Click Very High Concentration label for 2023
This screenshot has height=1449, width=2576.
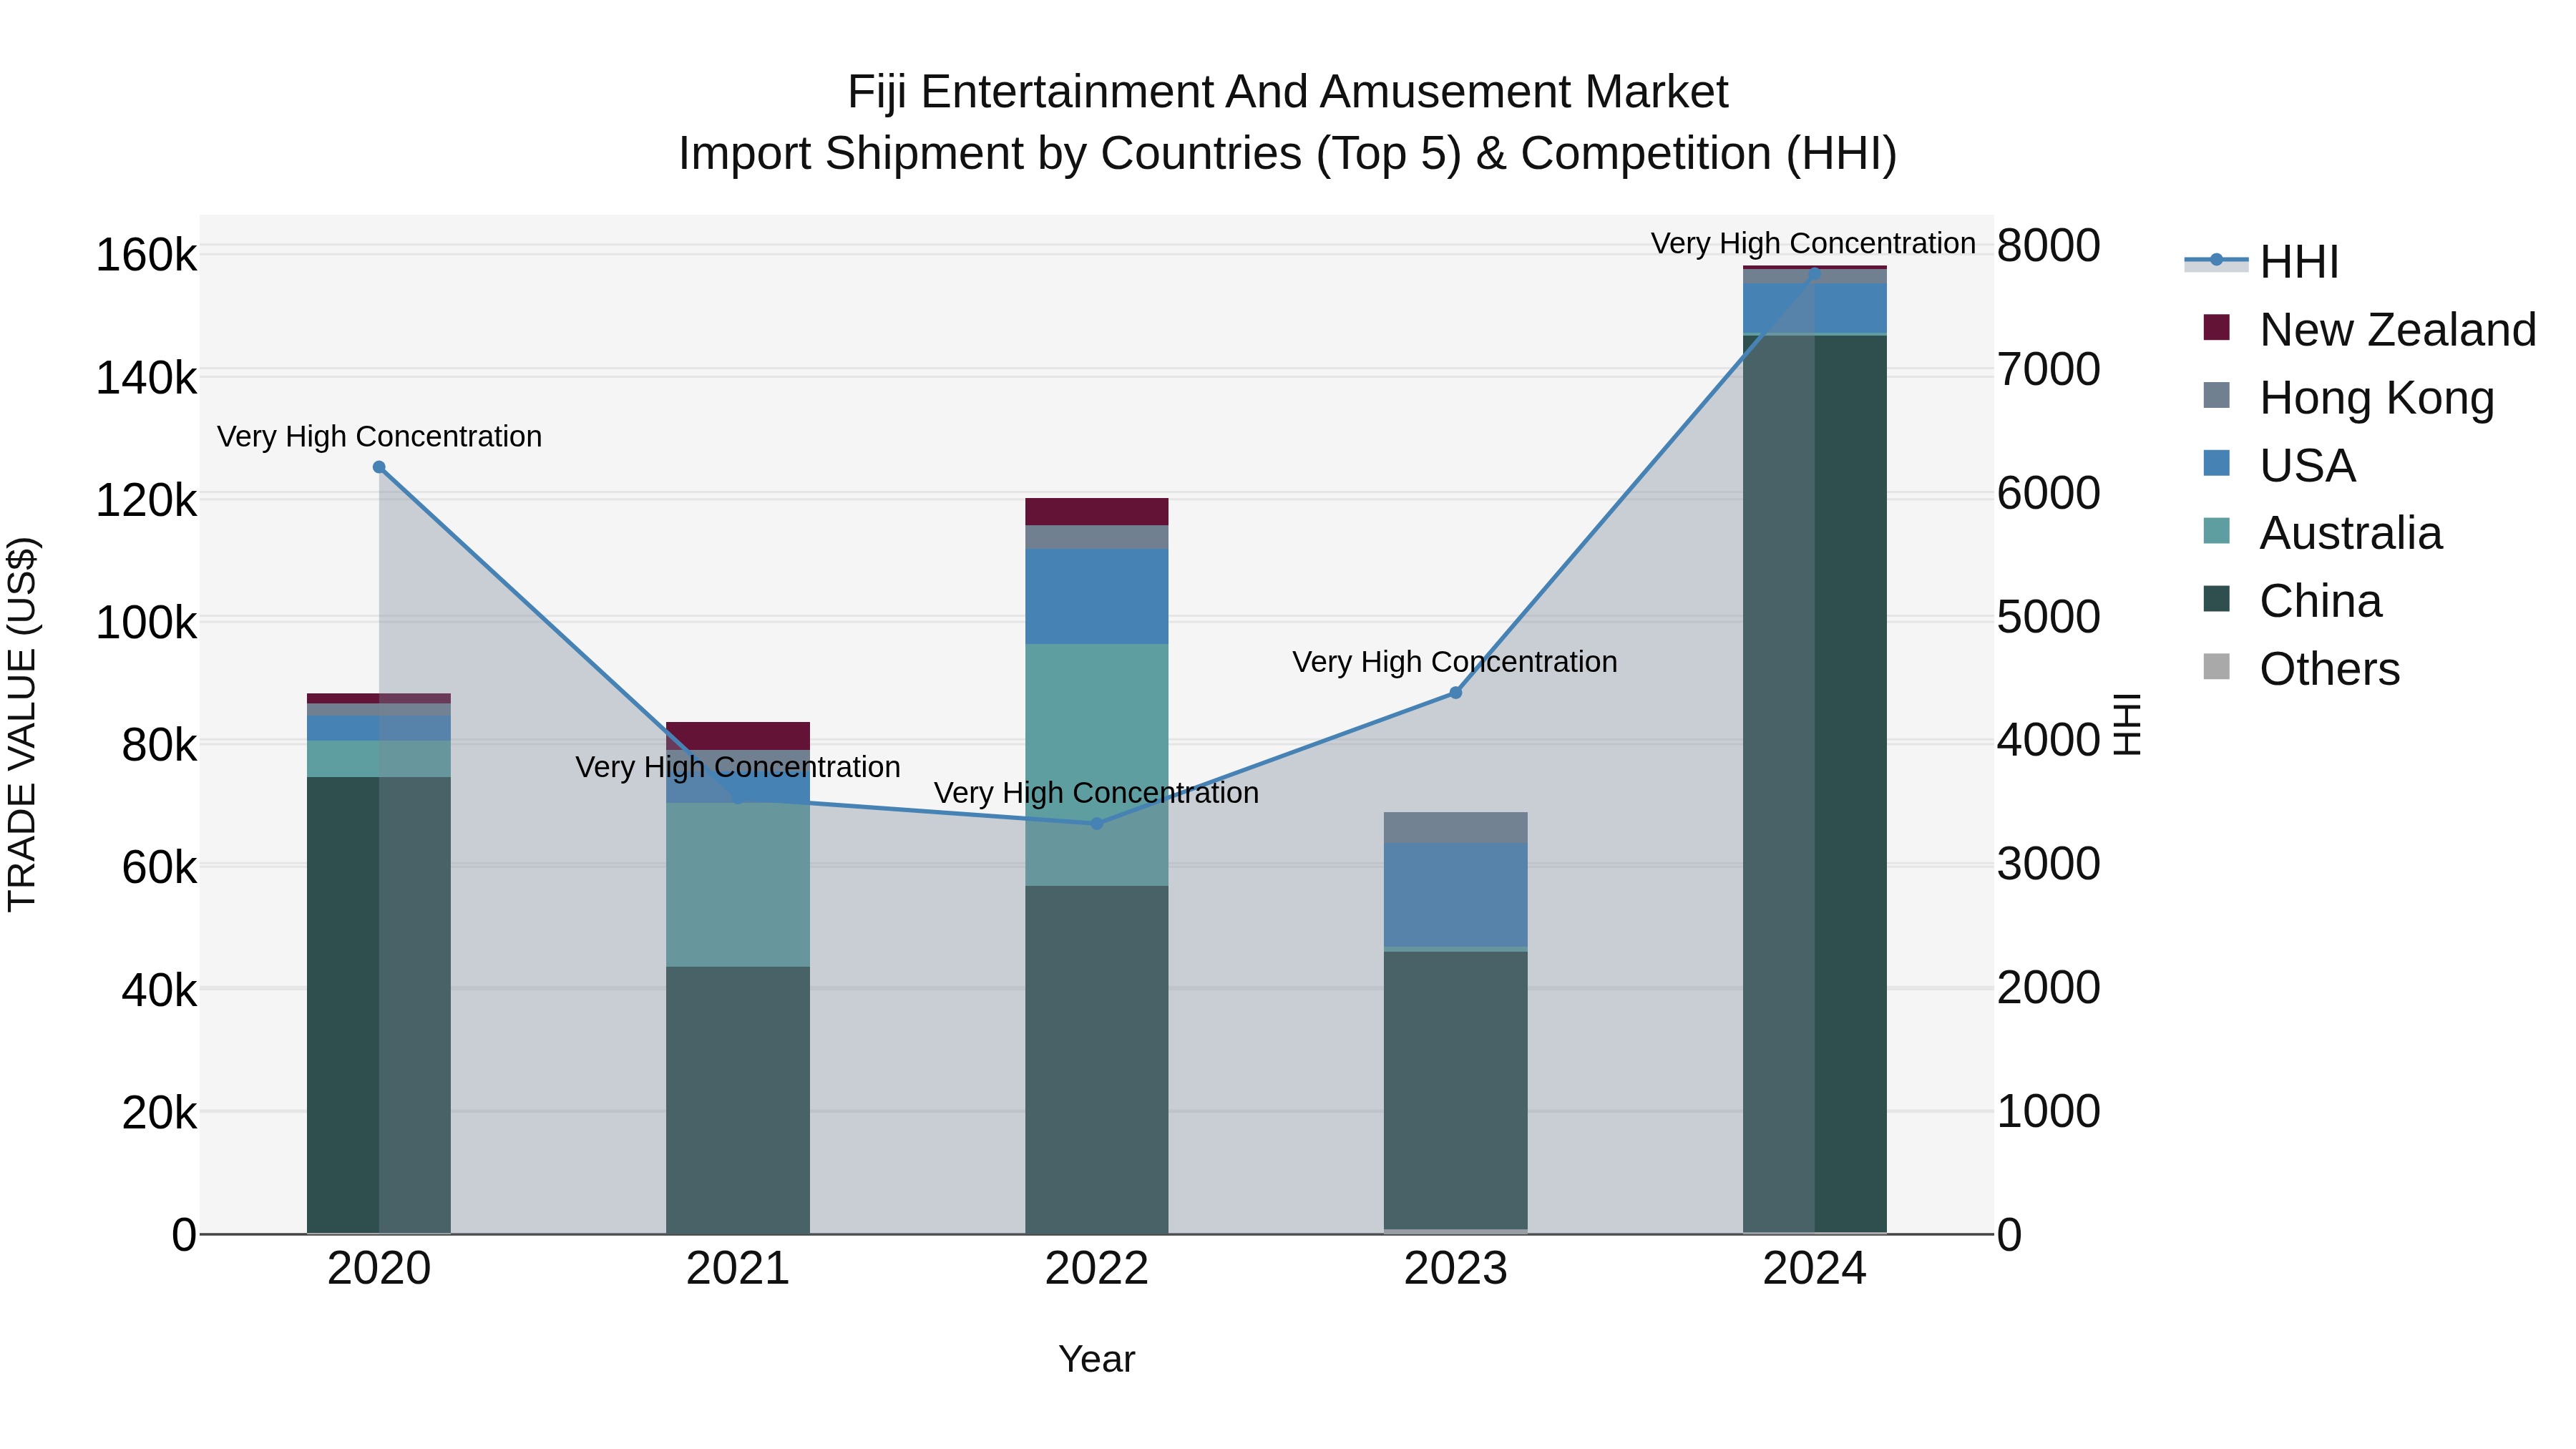point(1455,662)
